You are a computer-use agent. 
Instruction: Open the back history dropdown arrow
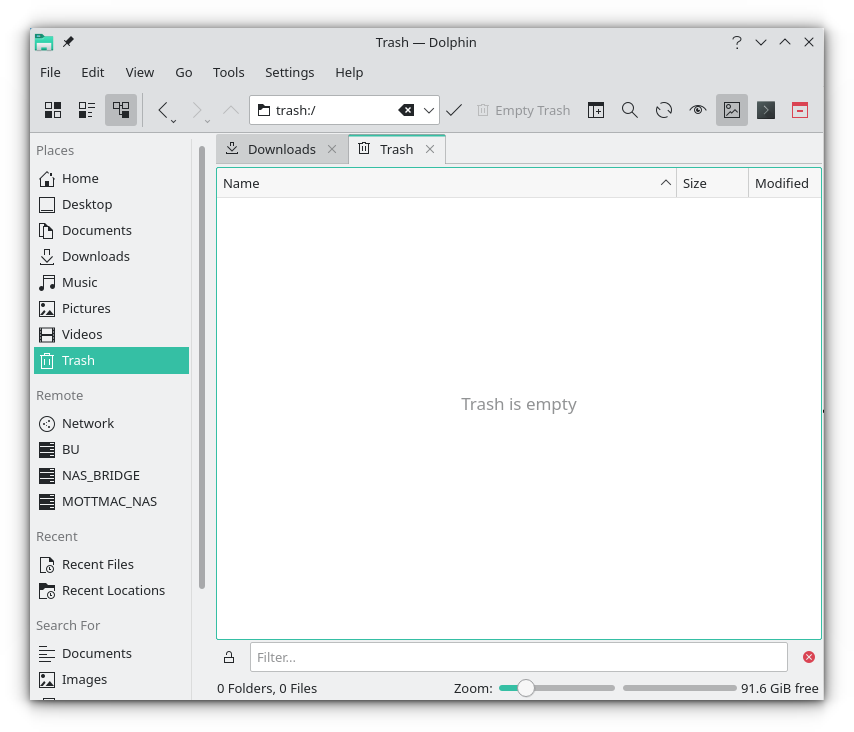pos(174,121)
